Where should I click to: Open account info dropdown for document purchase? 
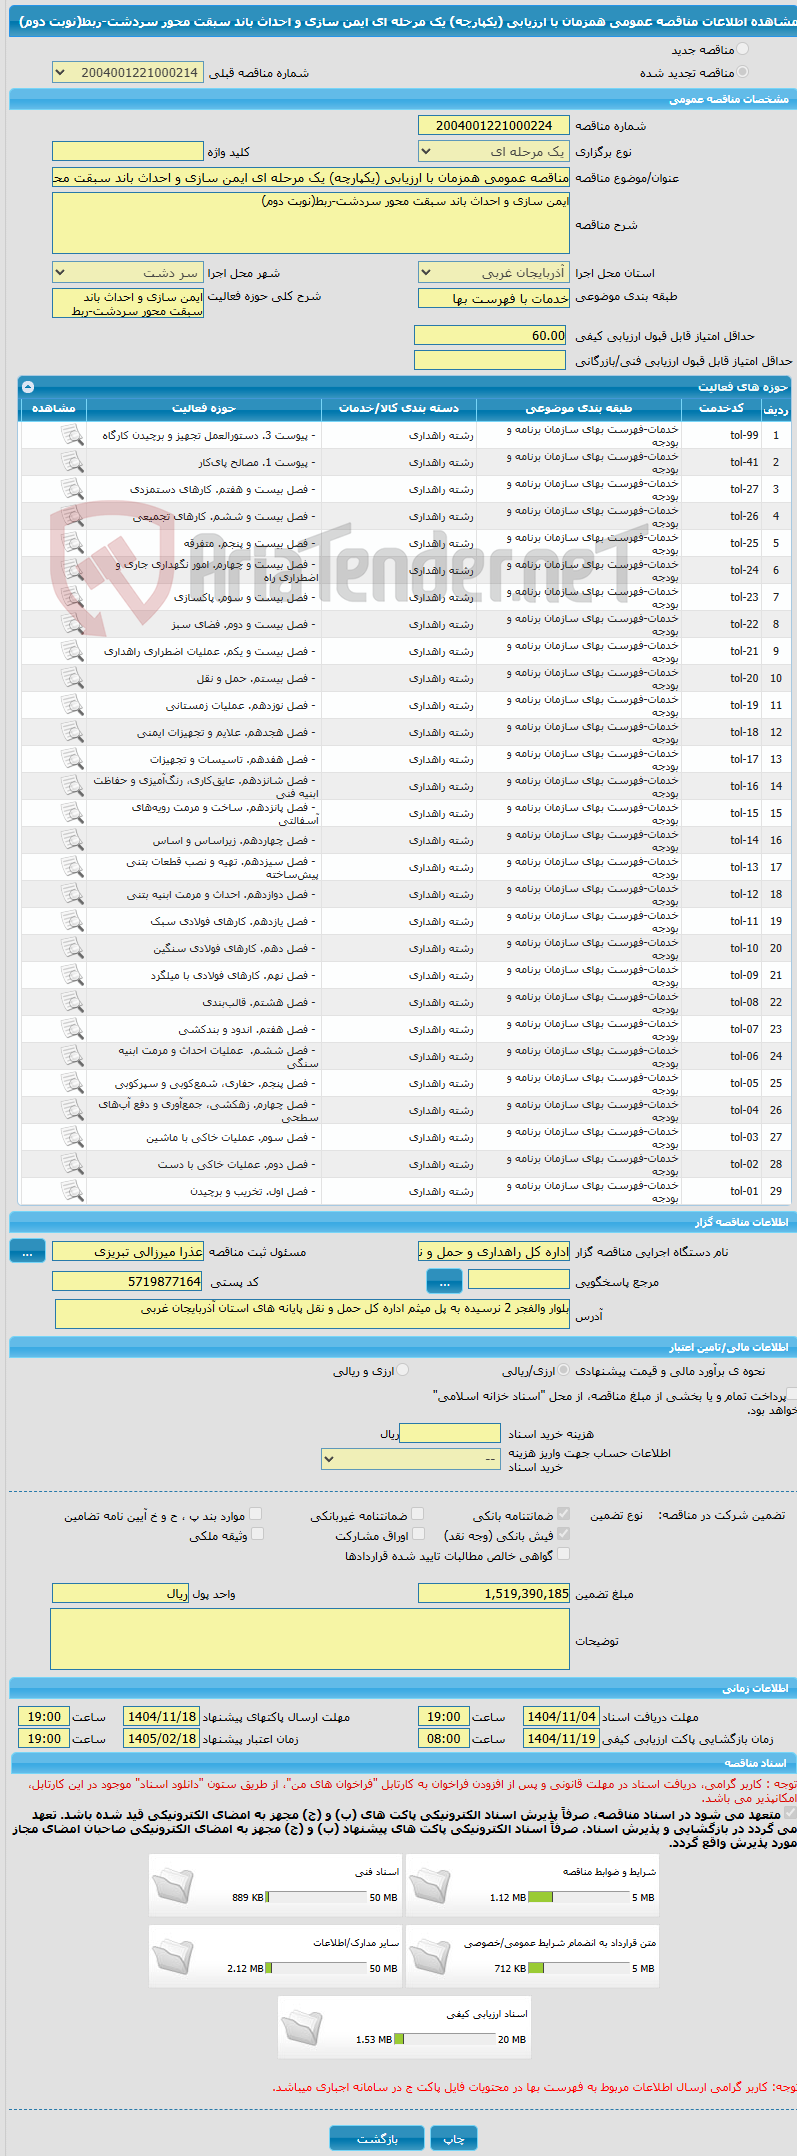click(411, 1459)
